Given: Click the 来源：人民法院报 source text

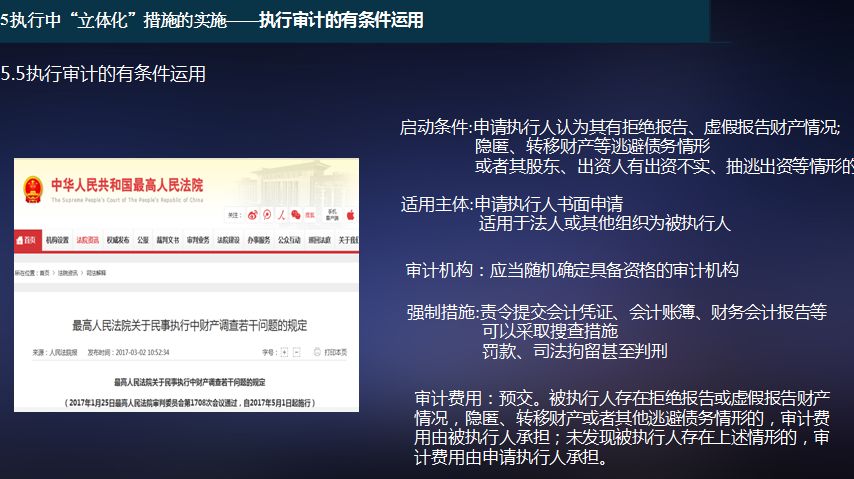Looking at the screenshot, I should click(x=54, y=353).
